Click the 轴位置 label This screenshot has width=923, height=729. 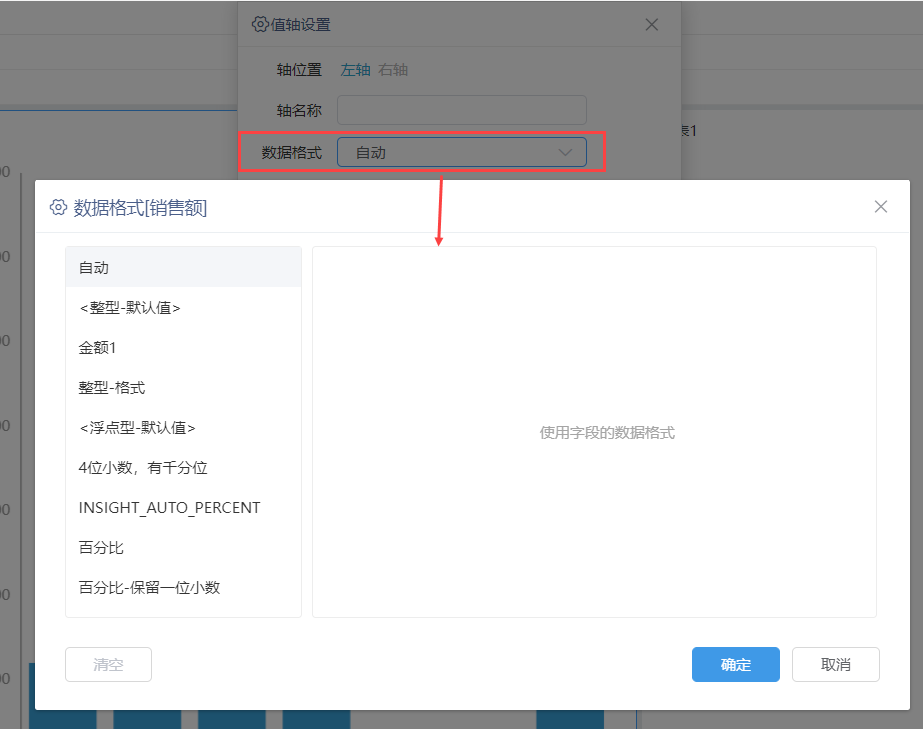[x=299, y=70]
